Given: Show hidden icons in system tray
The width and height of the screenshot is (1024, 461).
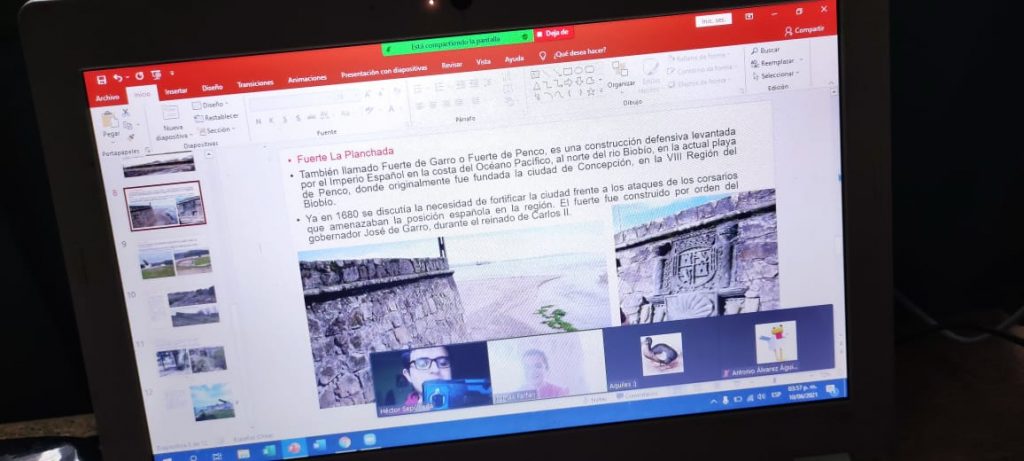Looking at the screenshot, I should (x=714, y=401).
